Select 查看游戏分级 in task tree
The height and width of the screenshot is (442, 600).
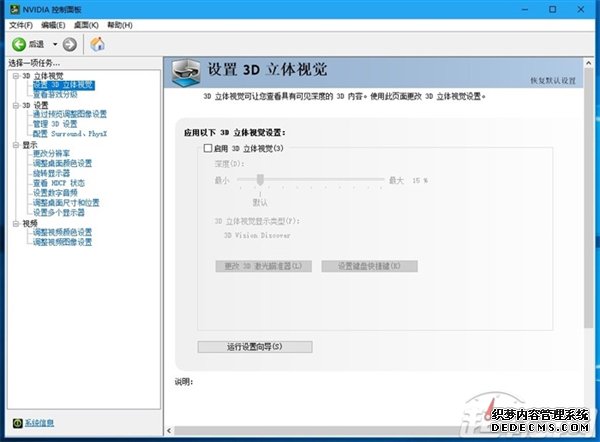point(55,95)
